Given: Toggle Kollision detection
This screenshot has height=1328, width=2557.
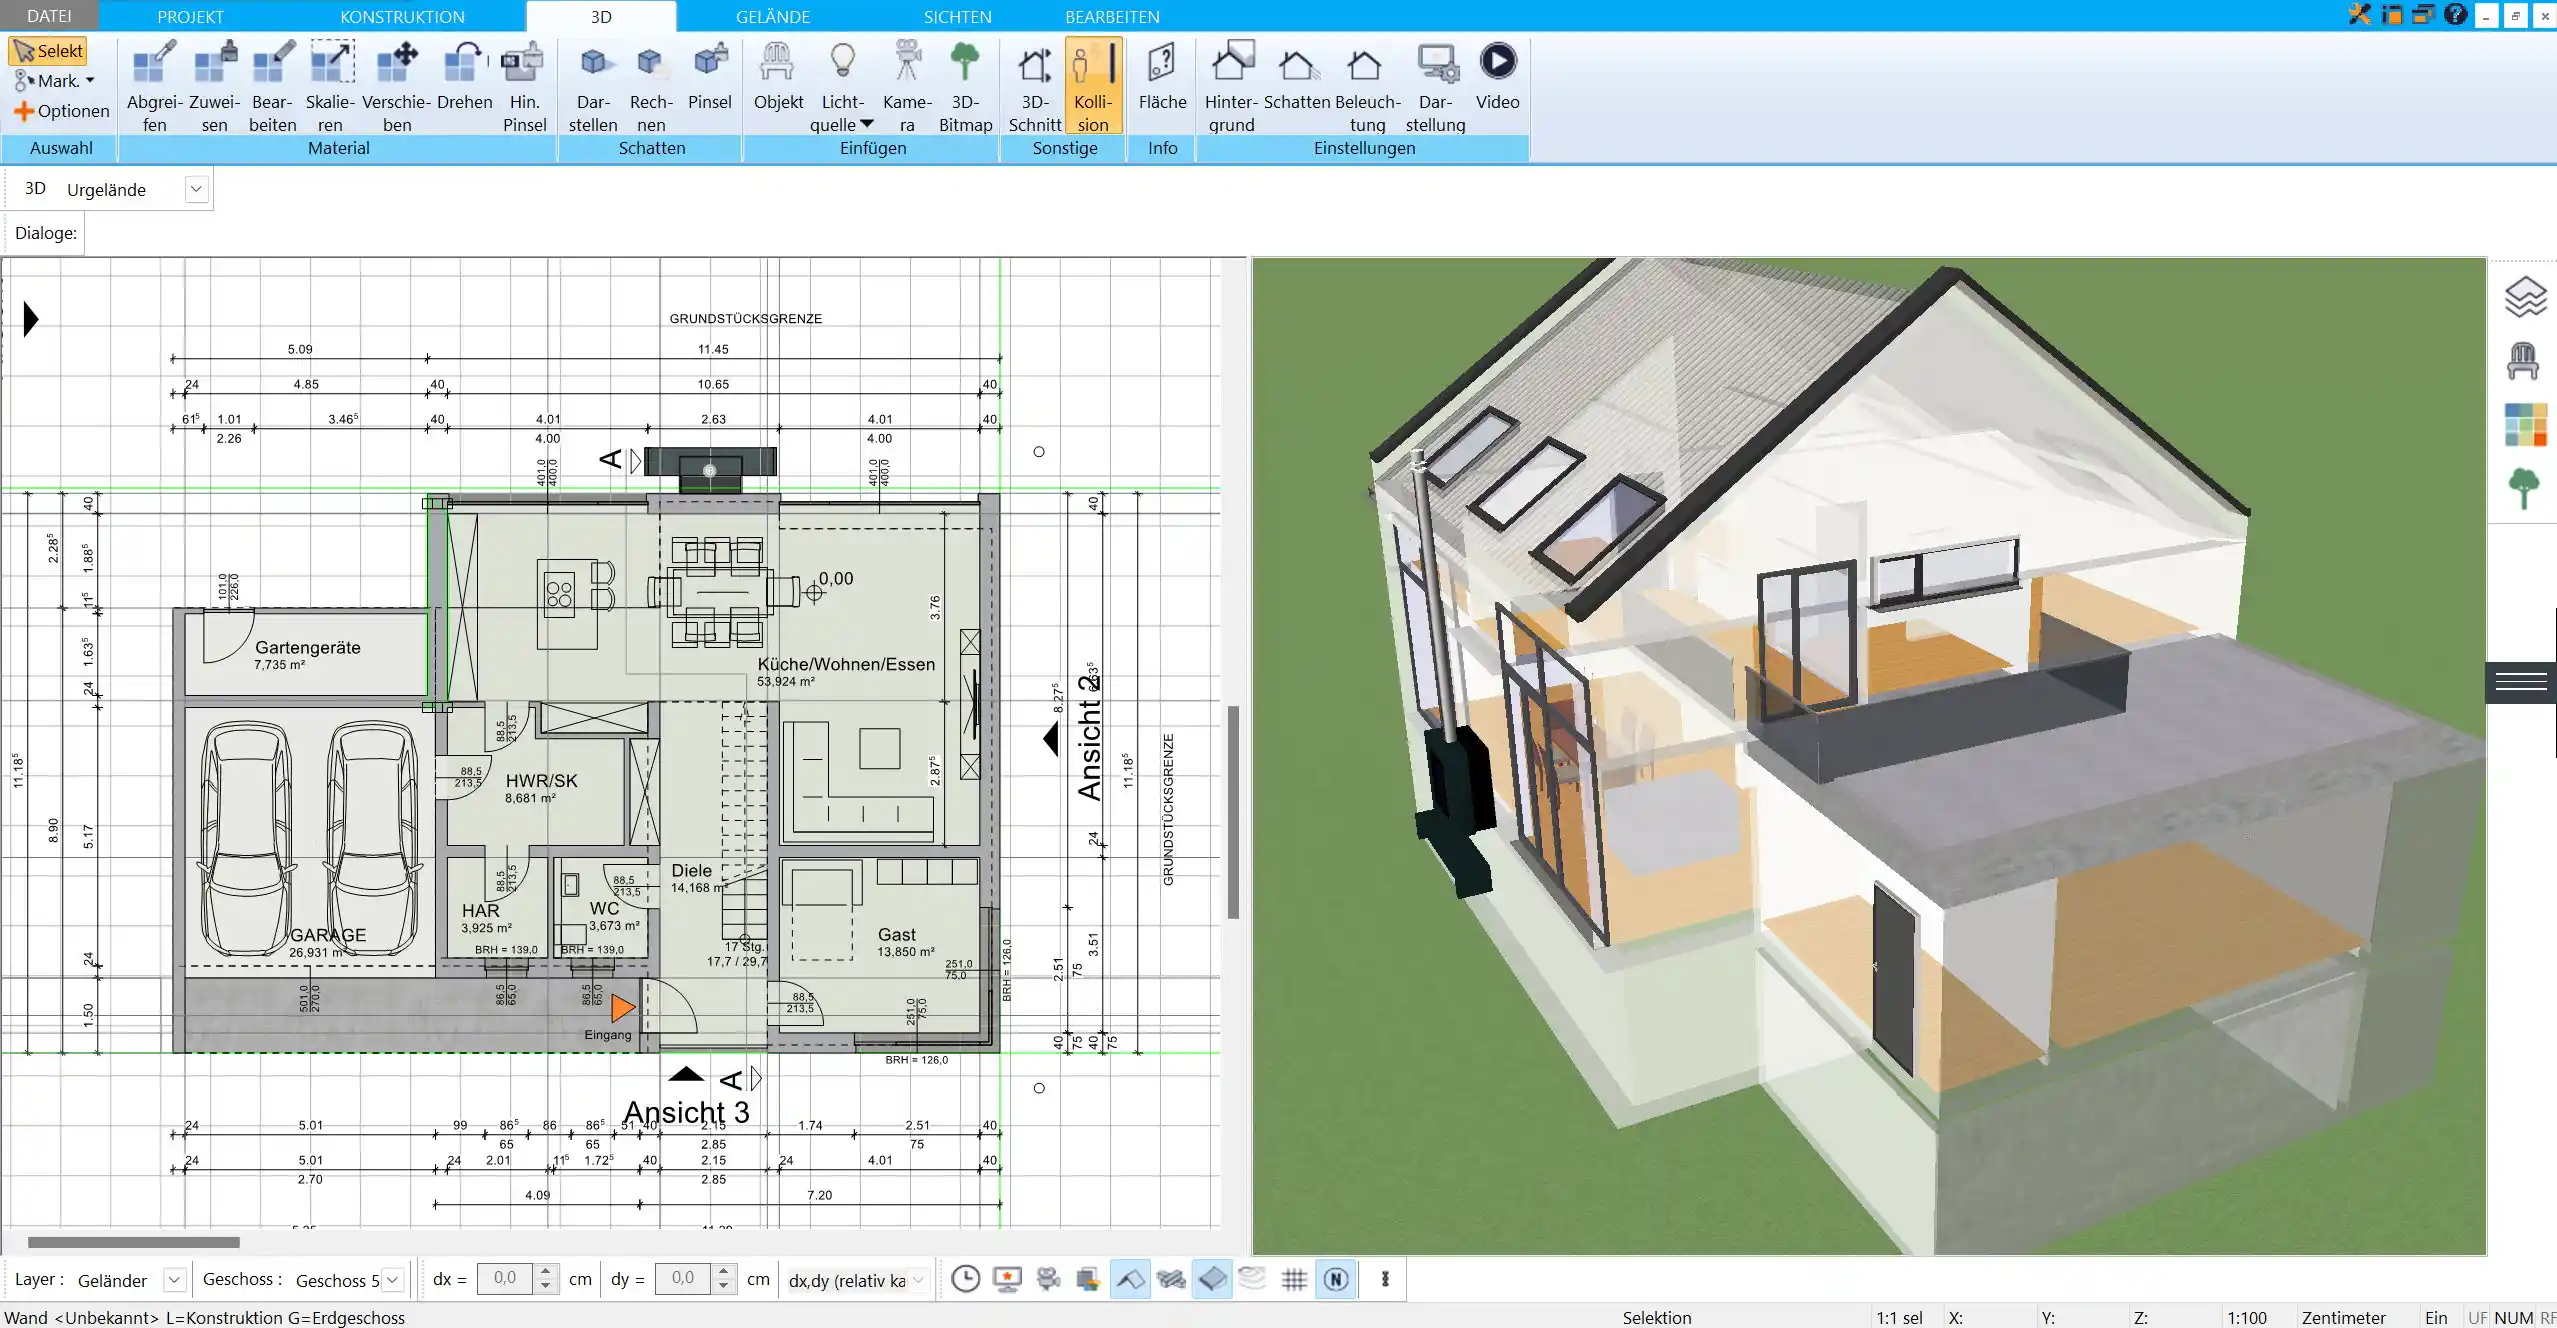Looking at the screenshot, I should click(1093, 87).
